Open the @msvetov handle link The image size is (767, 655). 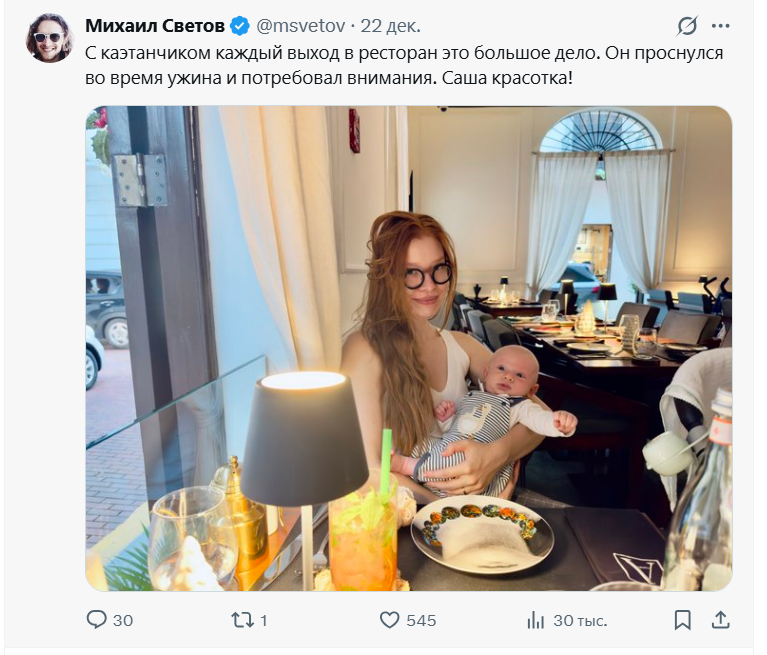[304, 25]
